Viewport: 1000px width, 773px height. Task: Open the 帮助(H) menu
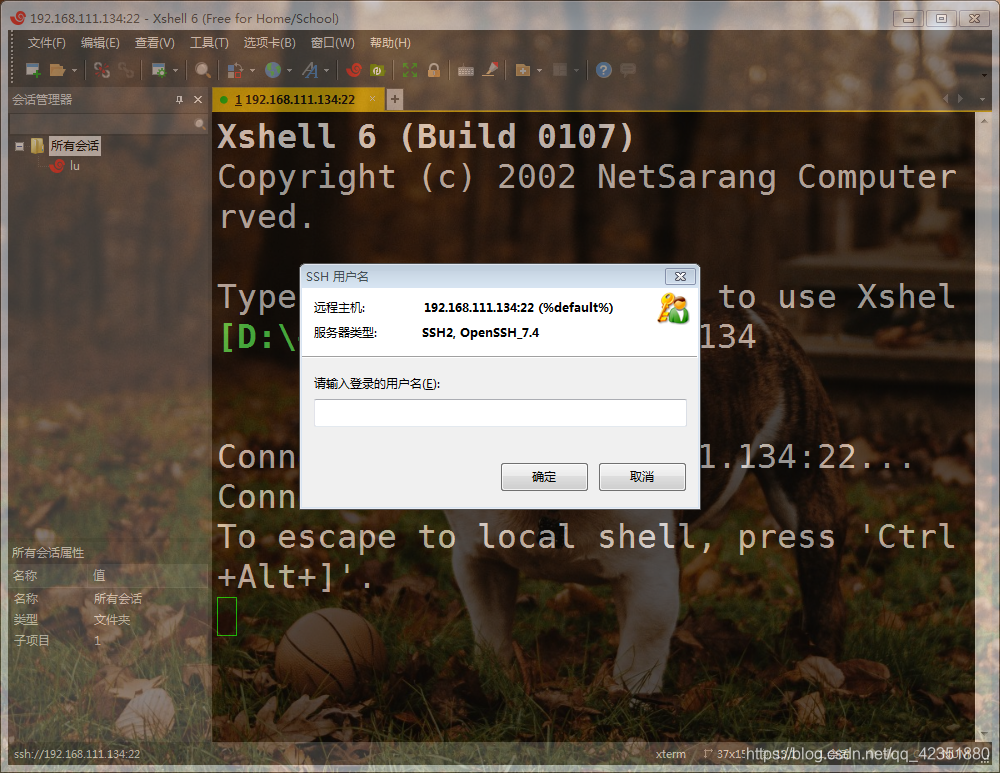pos(390,43)
